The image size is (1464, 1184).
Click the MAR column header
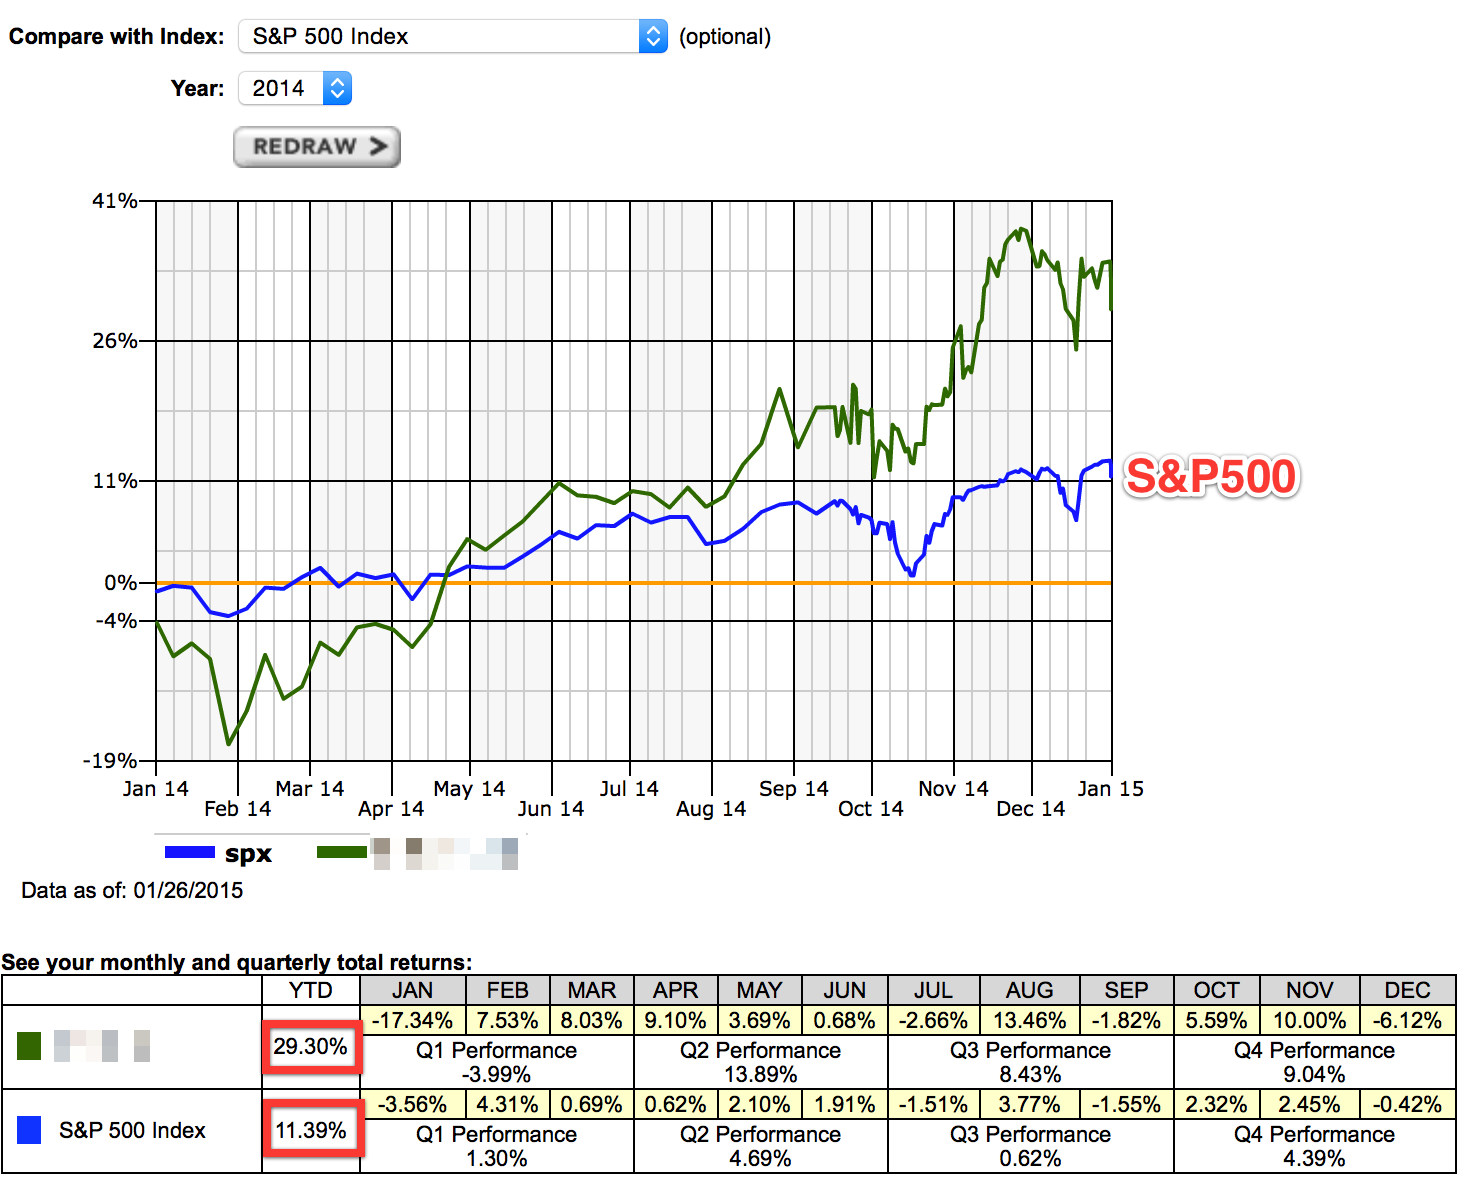tap(592, 990)
